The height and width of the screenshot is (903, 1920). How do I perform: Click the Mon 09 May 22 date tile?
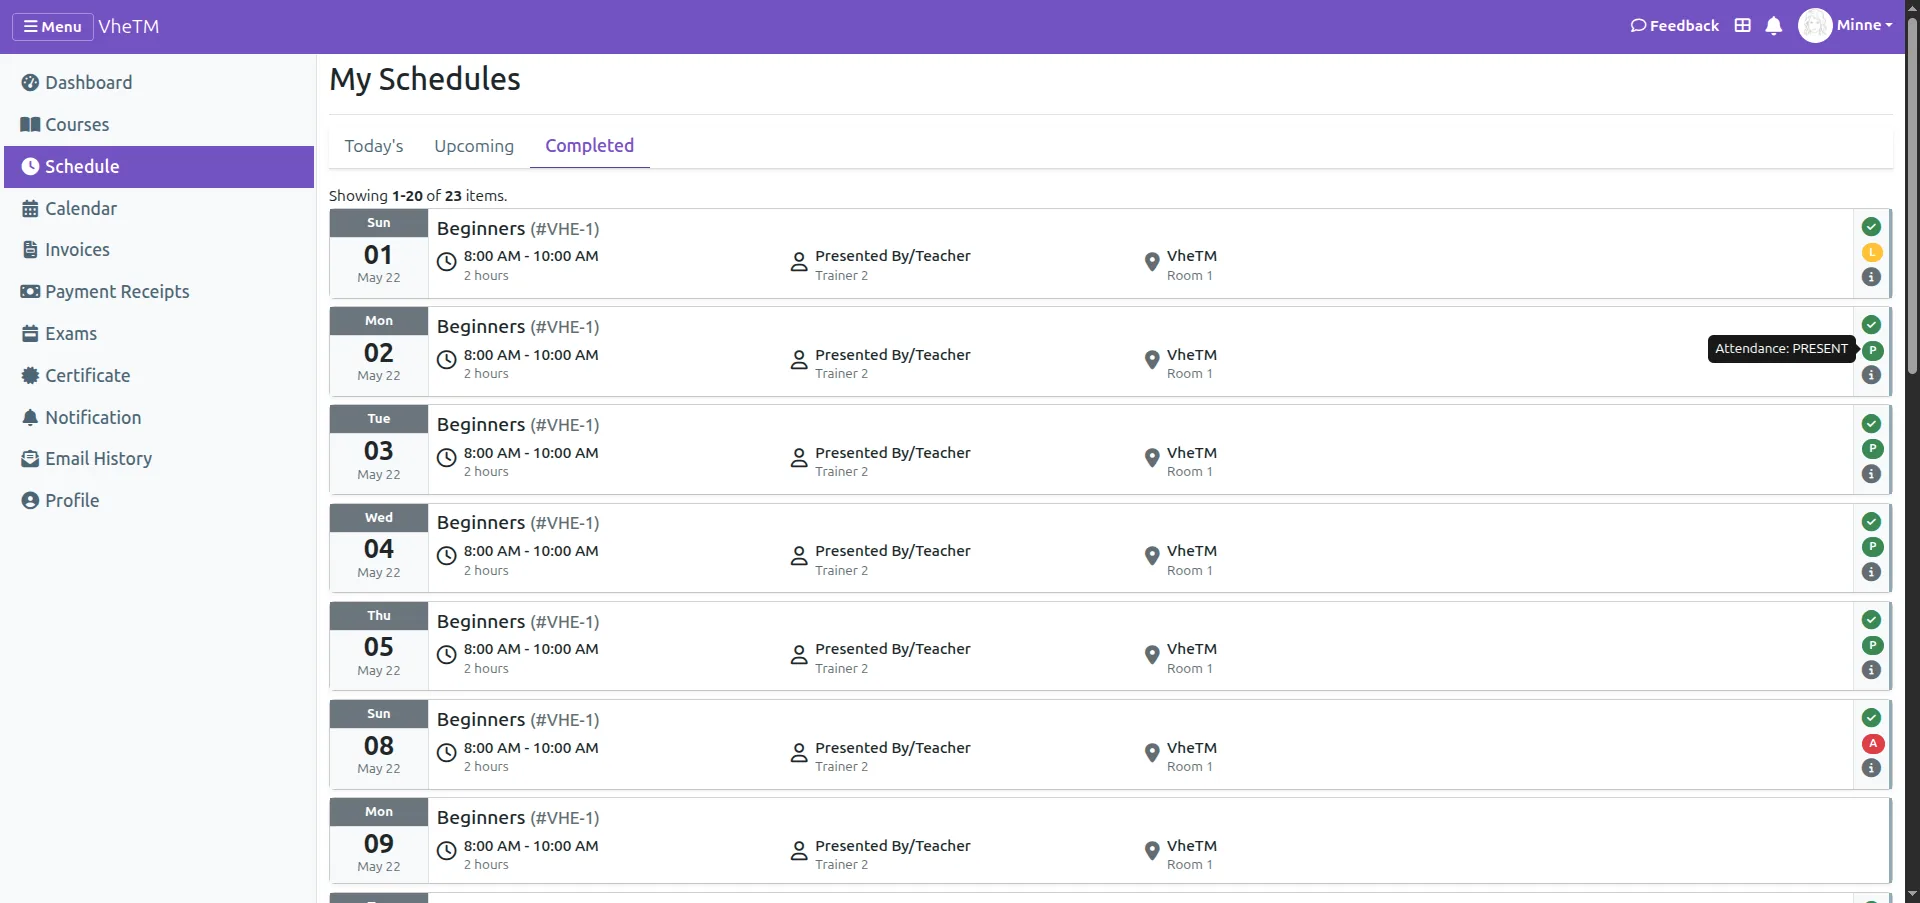(x=379, y=841)
